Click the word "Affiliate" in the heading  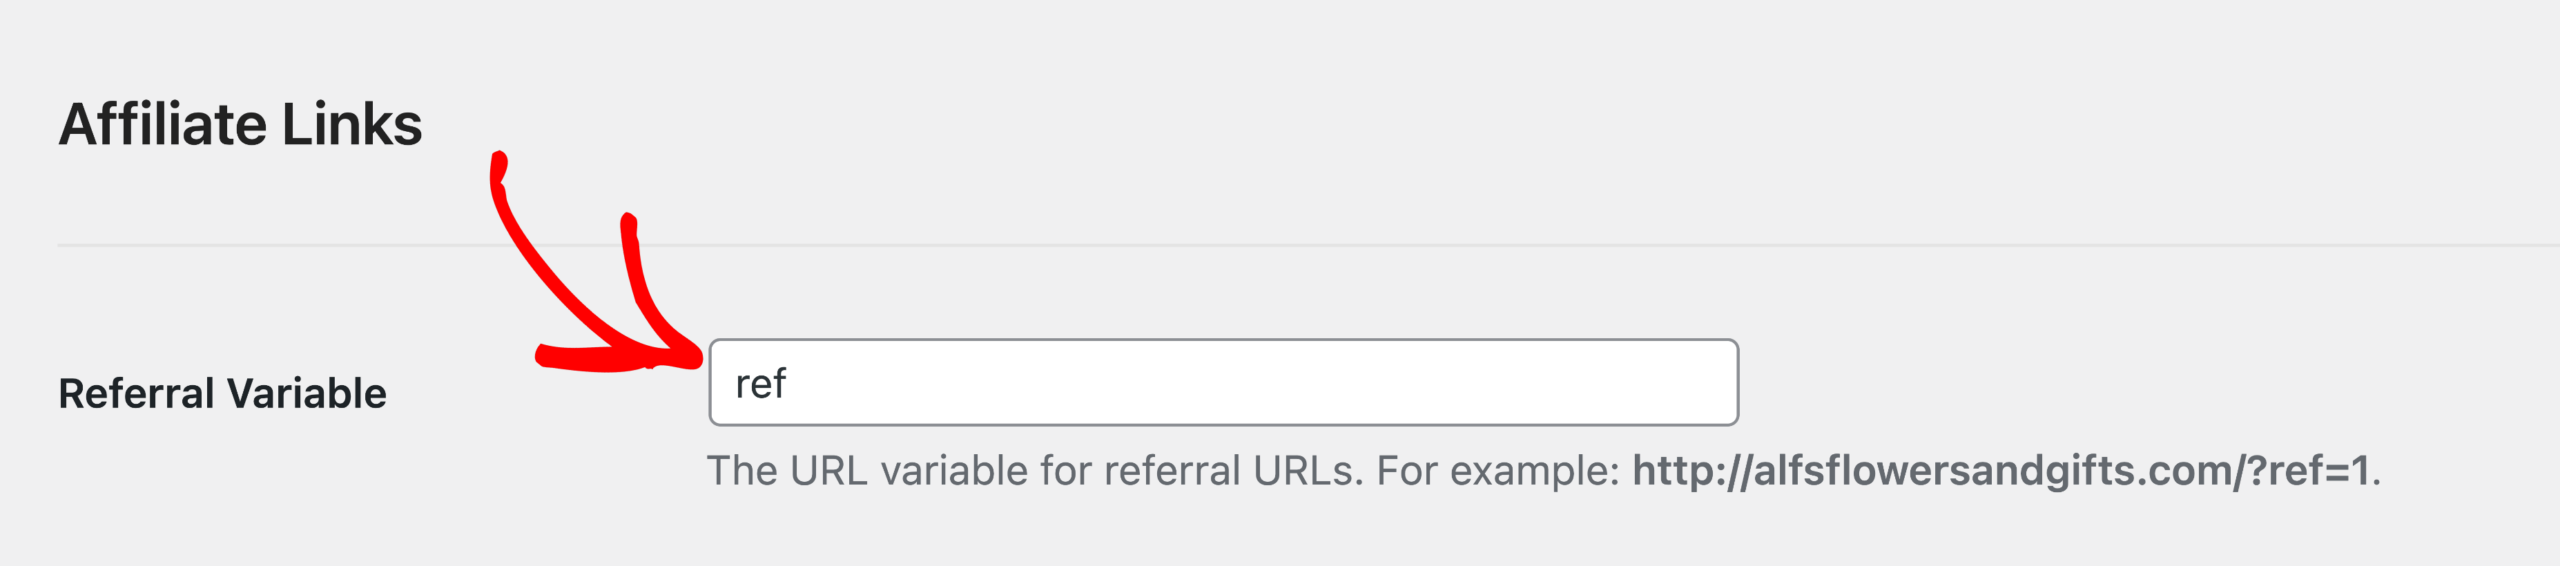click(162, 124)
